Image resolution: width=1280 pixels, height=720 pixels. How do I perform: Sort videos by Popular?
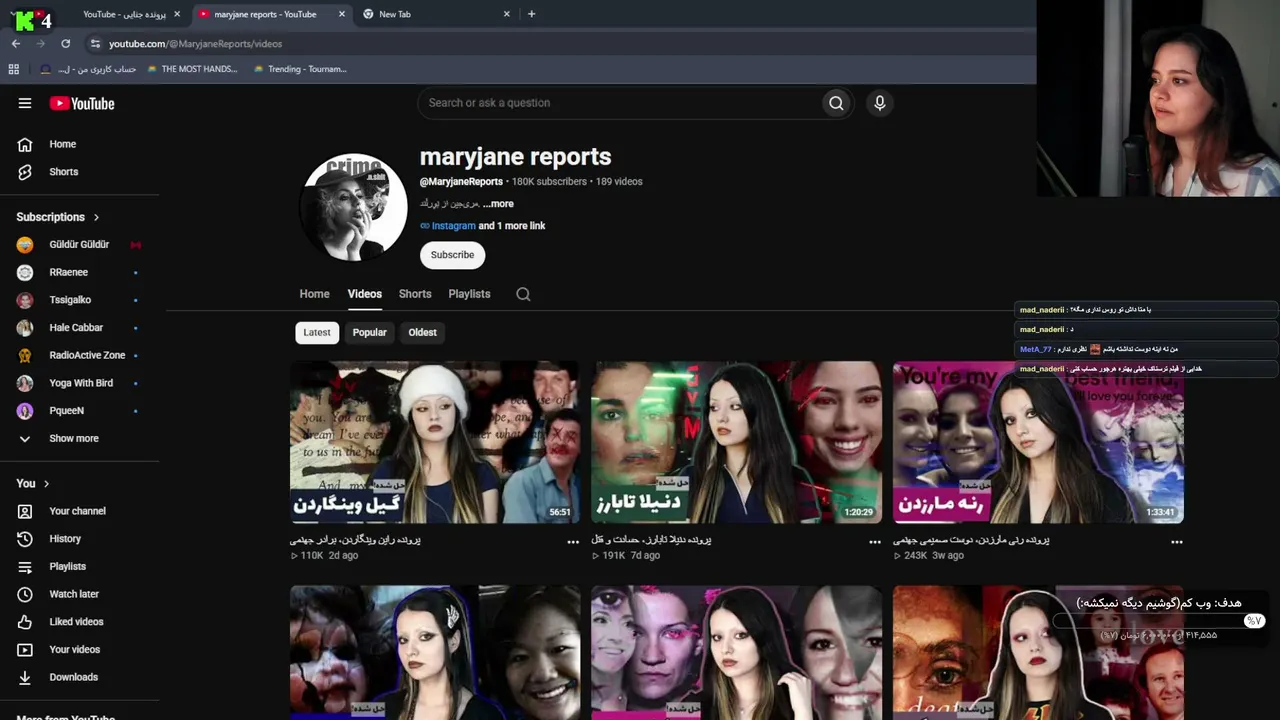pos(369,332)
